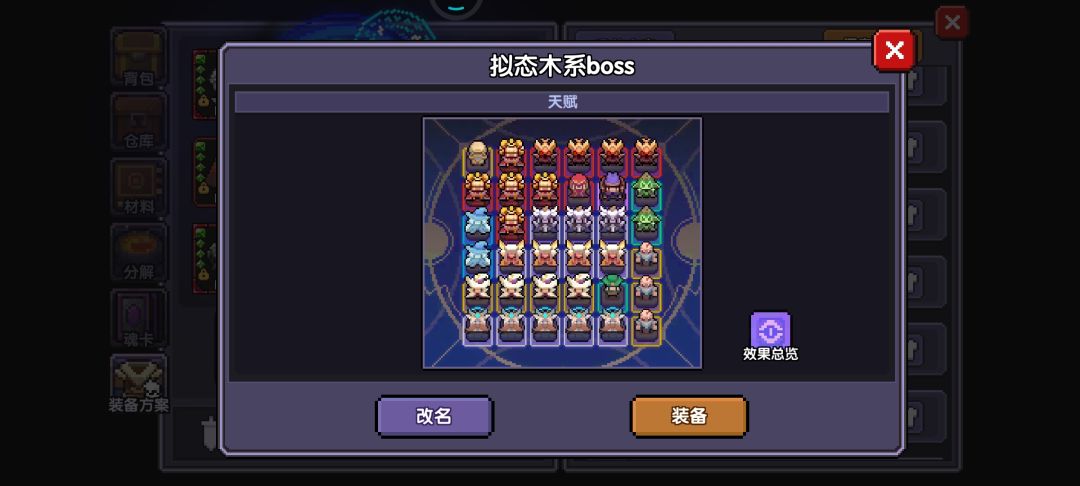This screenshot has height=486, width=1080.
Task: Select the green-haired talent in fifth row
Action: (x=612, y=293)
